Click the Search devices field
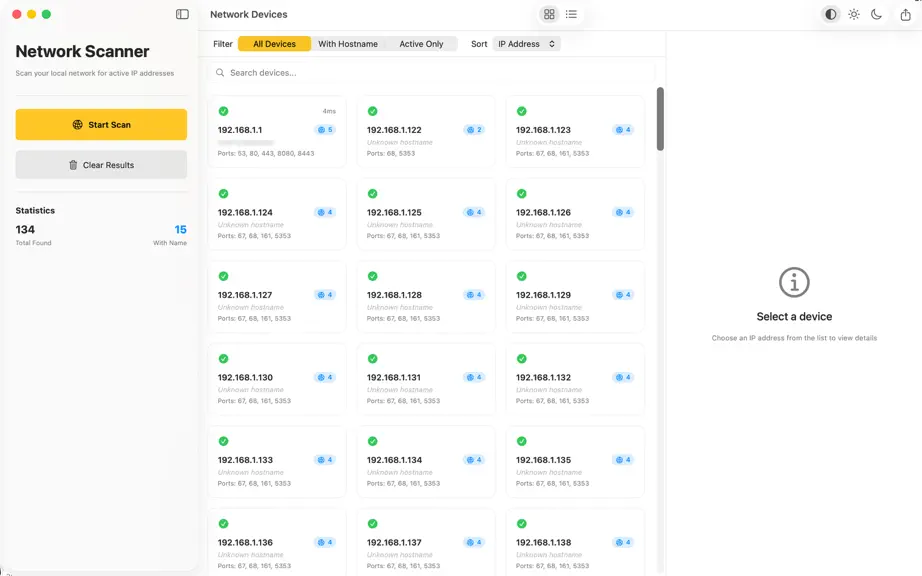 coord(432,73)
